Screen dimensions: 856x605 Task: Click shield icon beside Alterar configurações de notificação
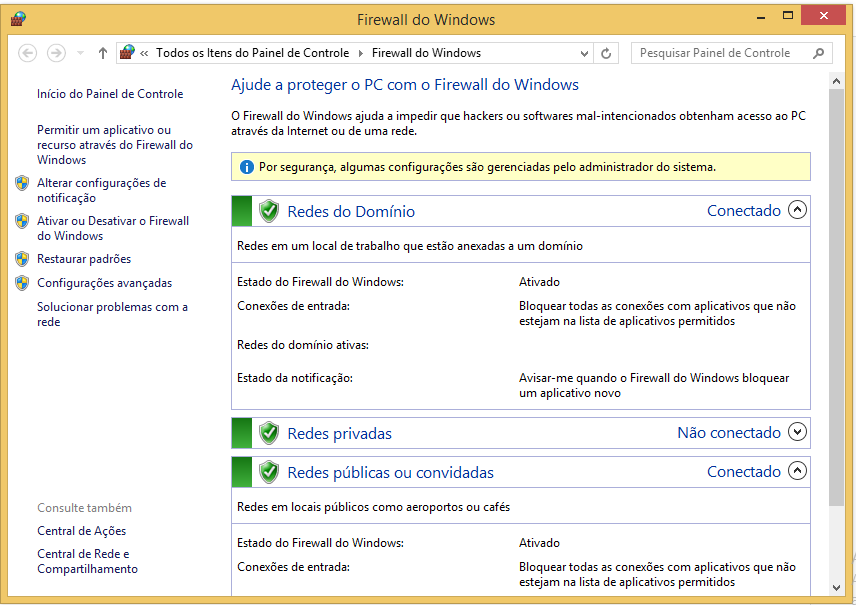click(x=22, y=183)
